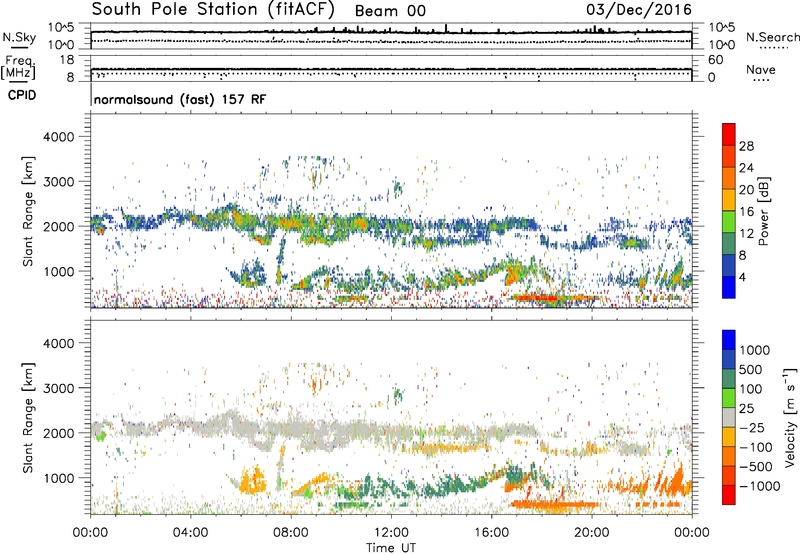Click the 'N.Sky' legend label
This screenshot has width=800, height=554.
click(x=19, y=37)
